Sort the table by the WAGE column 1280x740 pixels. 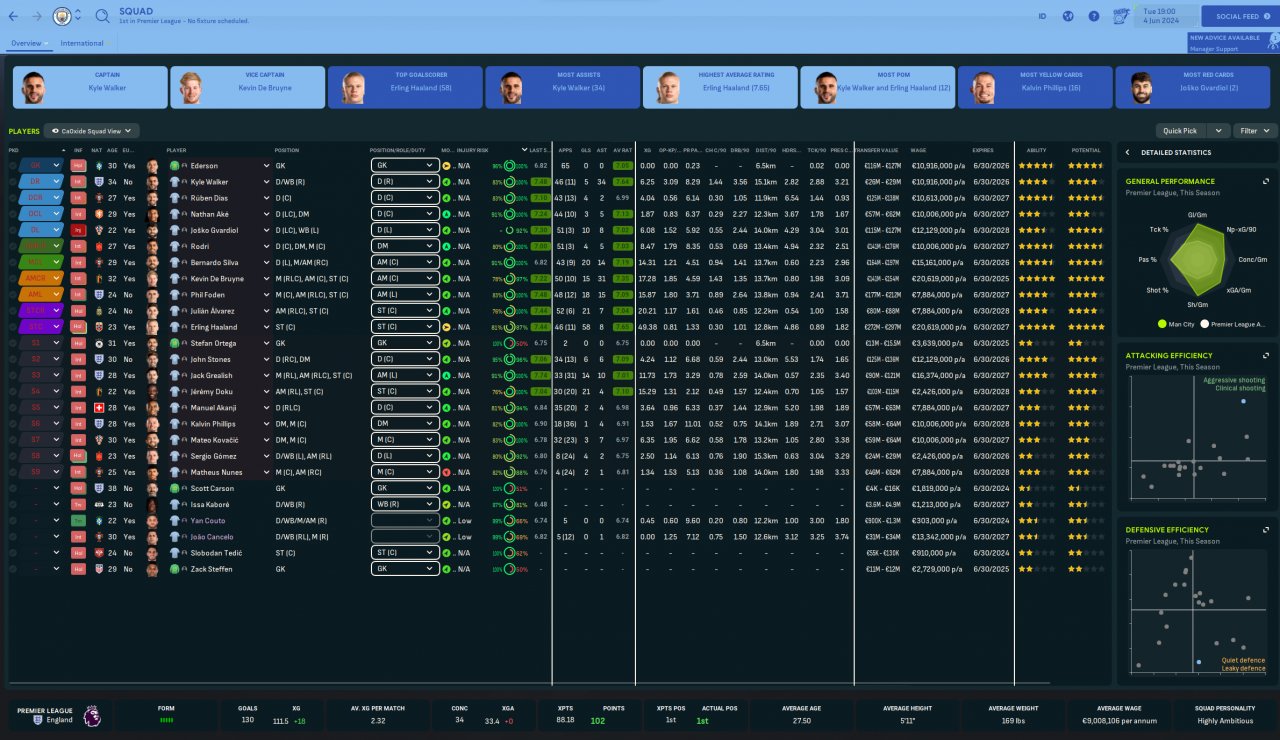coord(919,150)
